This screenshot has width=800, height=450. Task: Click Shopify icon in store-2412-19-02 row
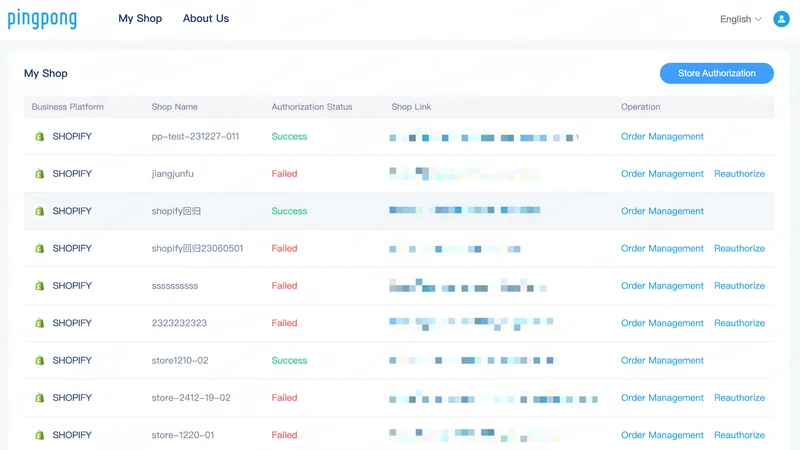coord(39,397)
